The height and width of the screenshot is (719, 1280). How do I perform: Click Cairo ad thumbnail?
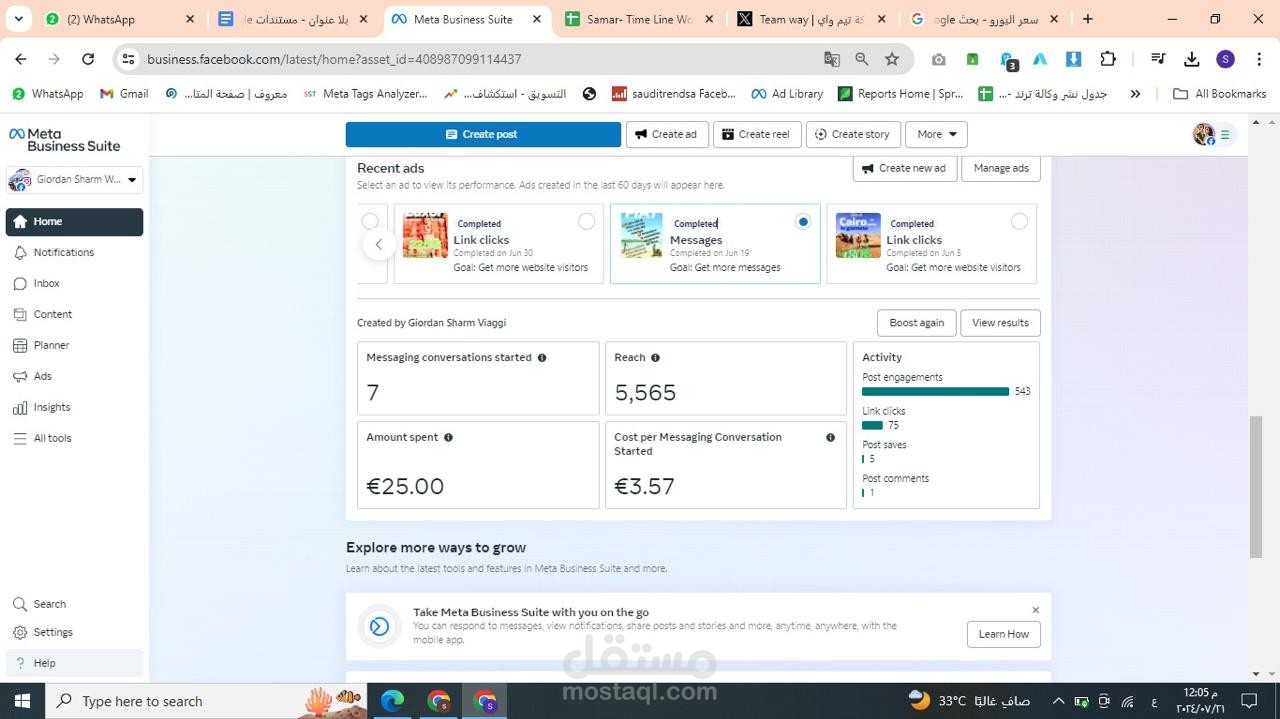[858, 236]
